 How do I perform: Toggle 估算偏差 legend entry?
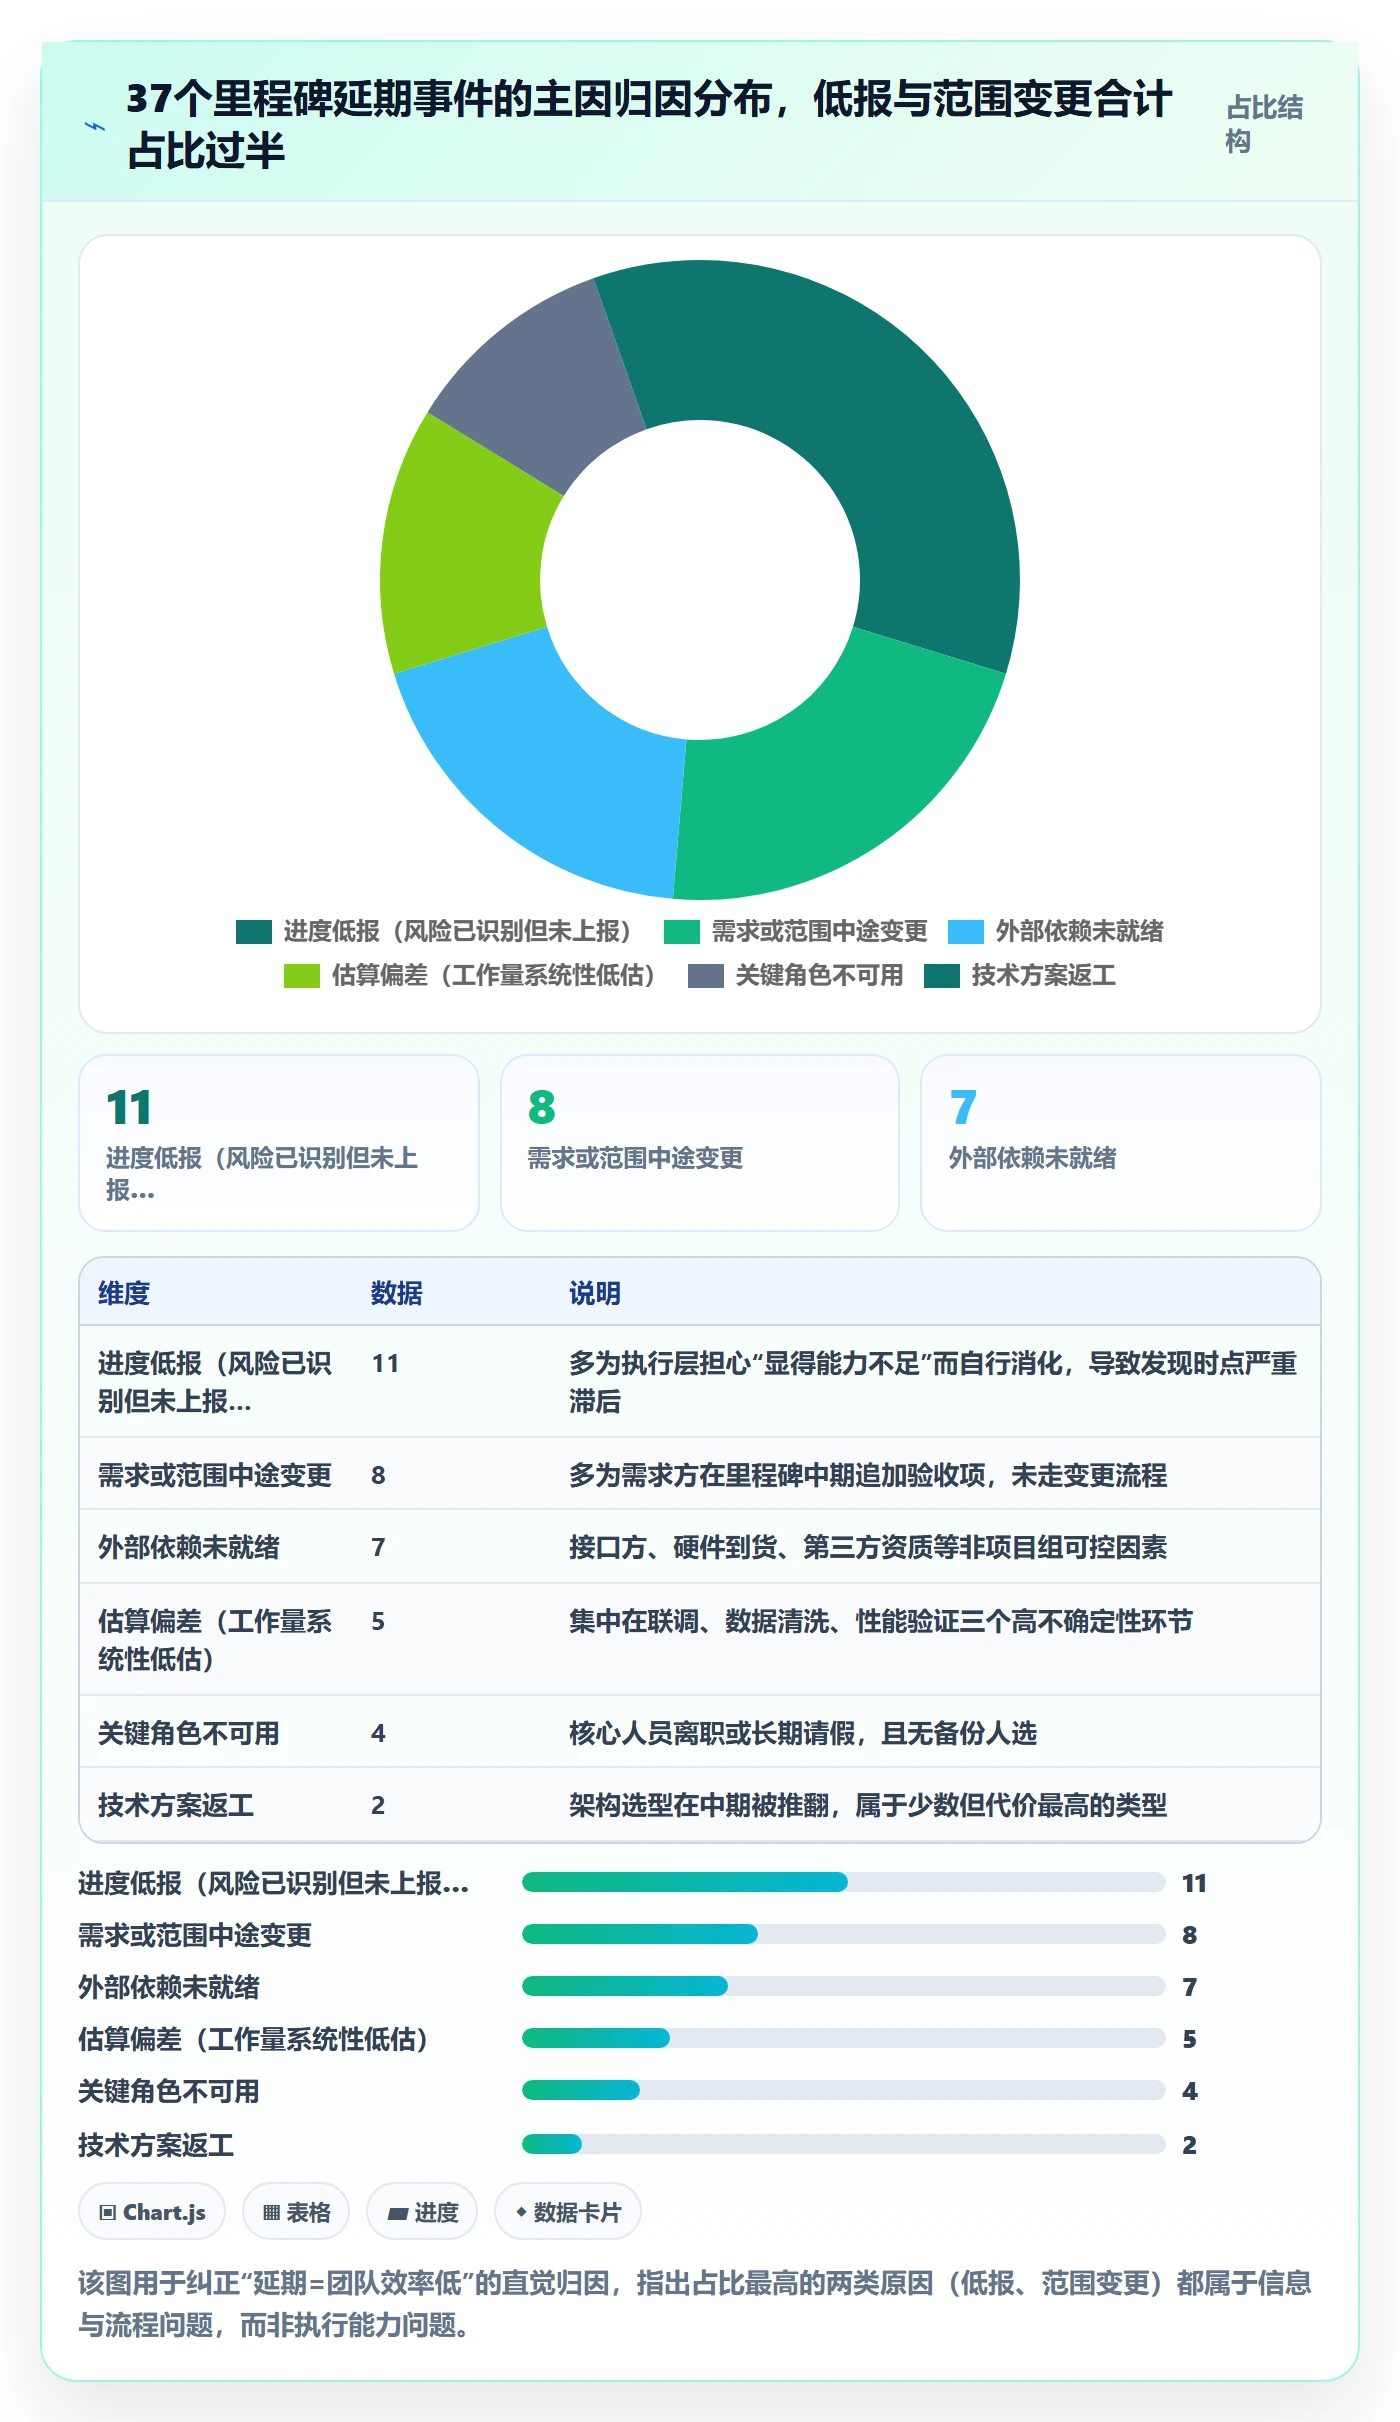(470, 976)
